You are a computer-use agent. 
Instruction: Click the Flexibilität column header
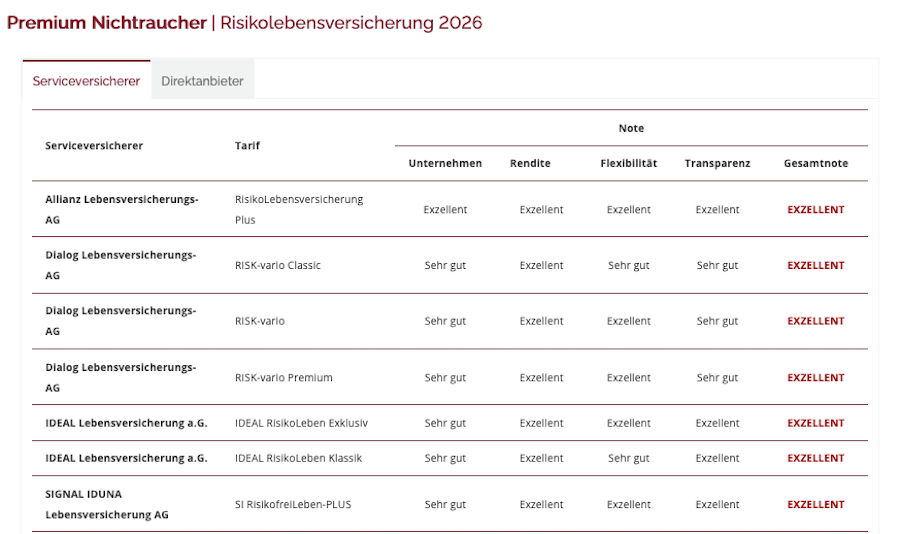628,163
